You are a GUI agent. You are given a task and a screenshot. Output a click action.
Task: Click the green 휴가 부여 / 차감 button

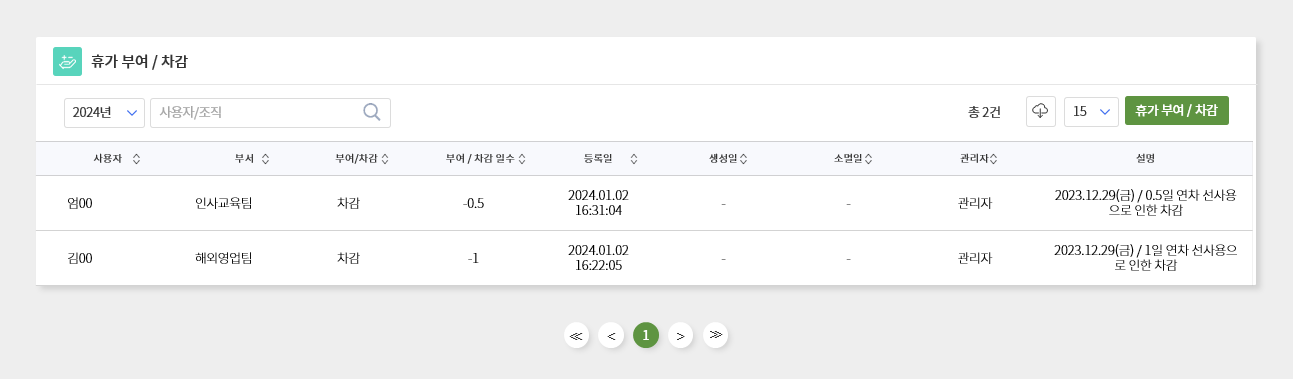1176,110
